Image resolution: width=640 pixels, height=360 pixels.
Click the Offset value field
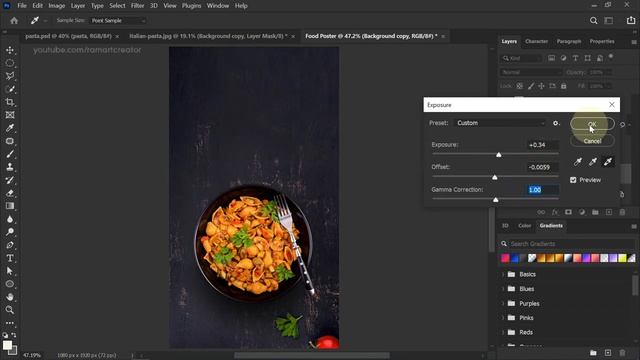[x=542, y=167]
